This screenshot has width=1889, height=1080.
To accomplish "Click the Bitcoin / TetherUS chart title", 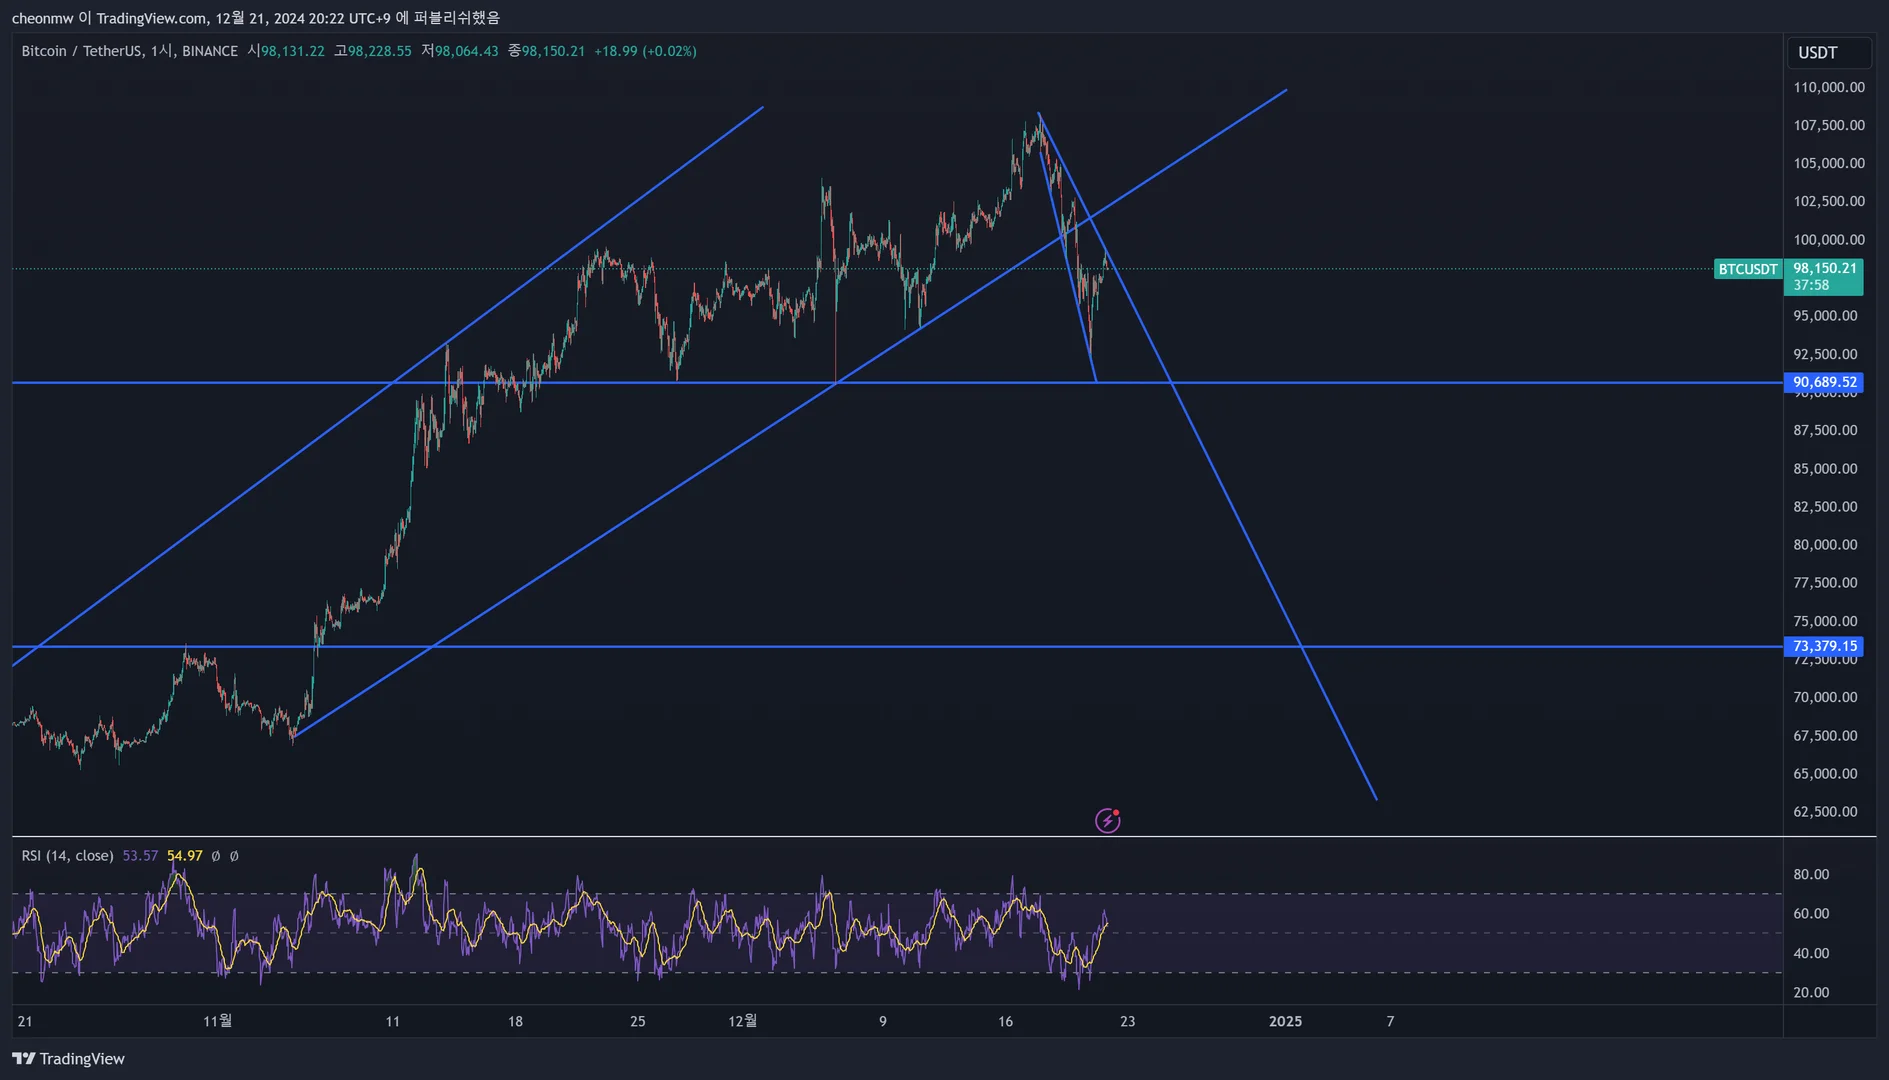I will [130, 51].
